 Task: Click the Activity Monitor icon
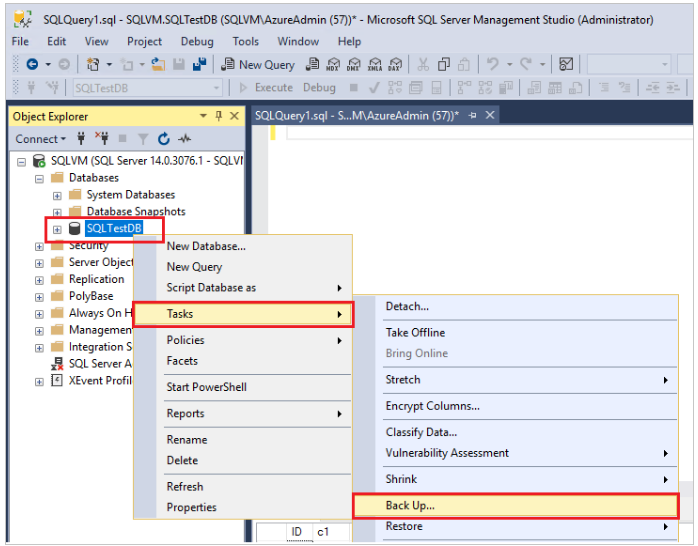(x=566, y=65)
